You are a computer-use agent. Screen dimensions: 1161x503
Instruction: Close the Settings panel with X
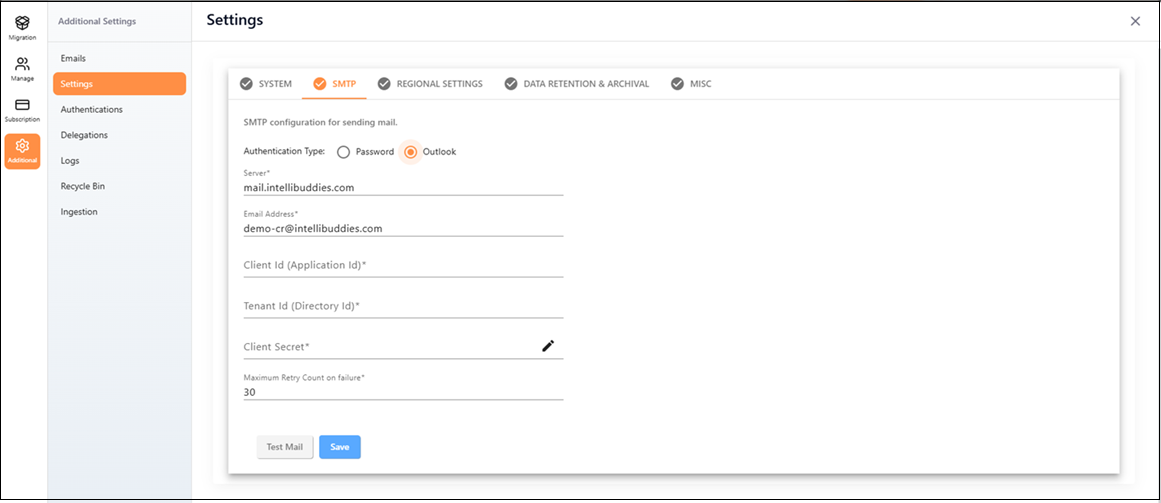1135,21
